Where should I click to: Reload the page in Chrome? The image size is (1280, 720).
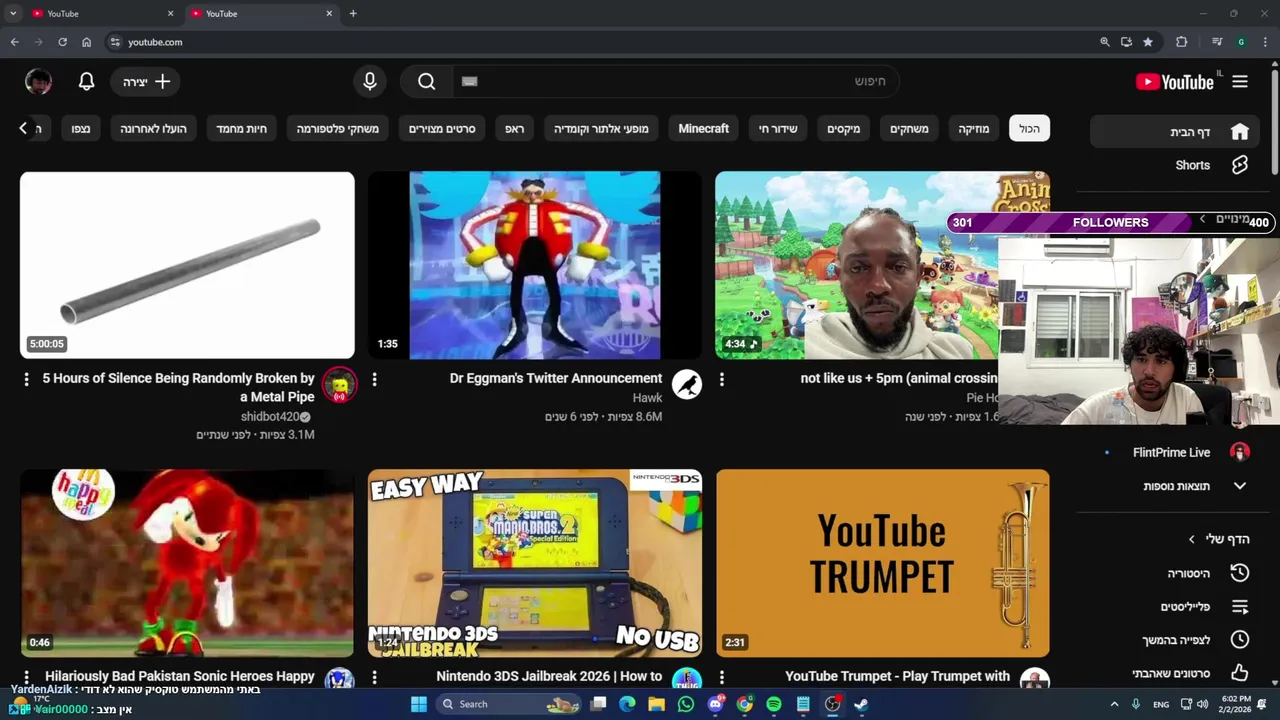coord(62,42)
